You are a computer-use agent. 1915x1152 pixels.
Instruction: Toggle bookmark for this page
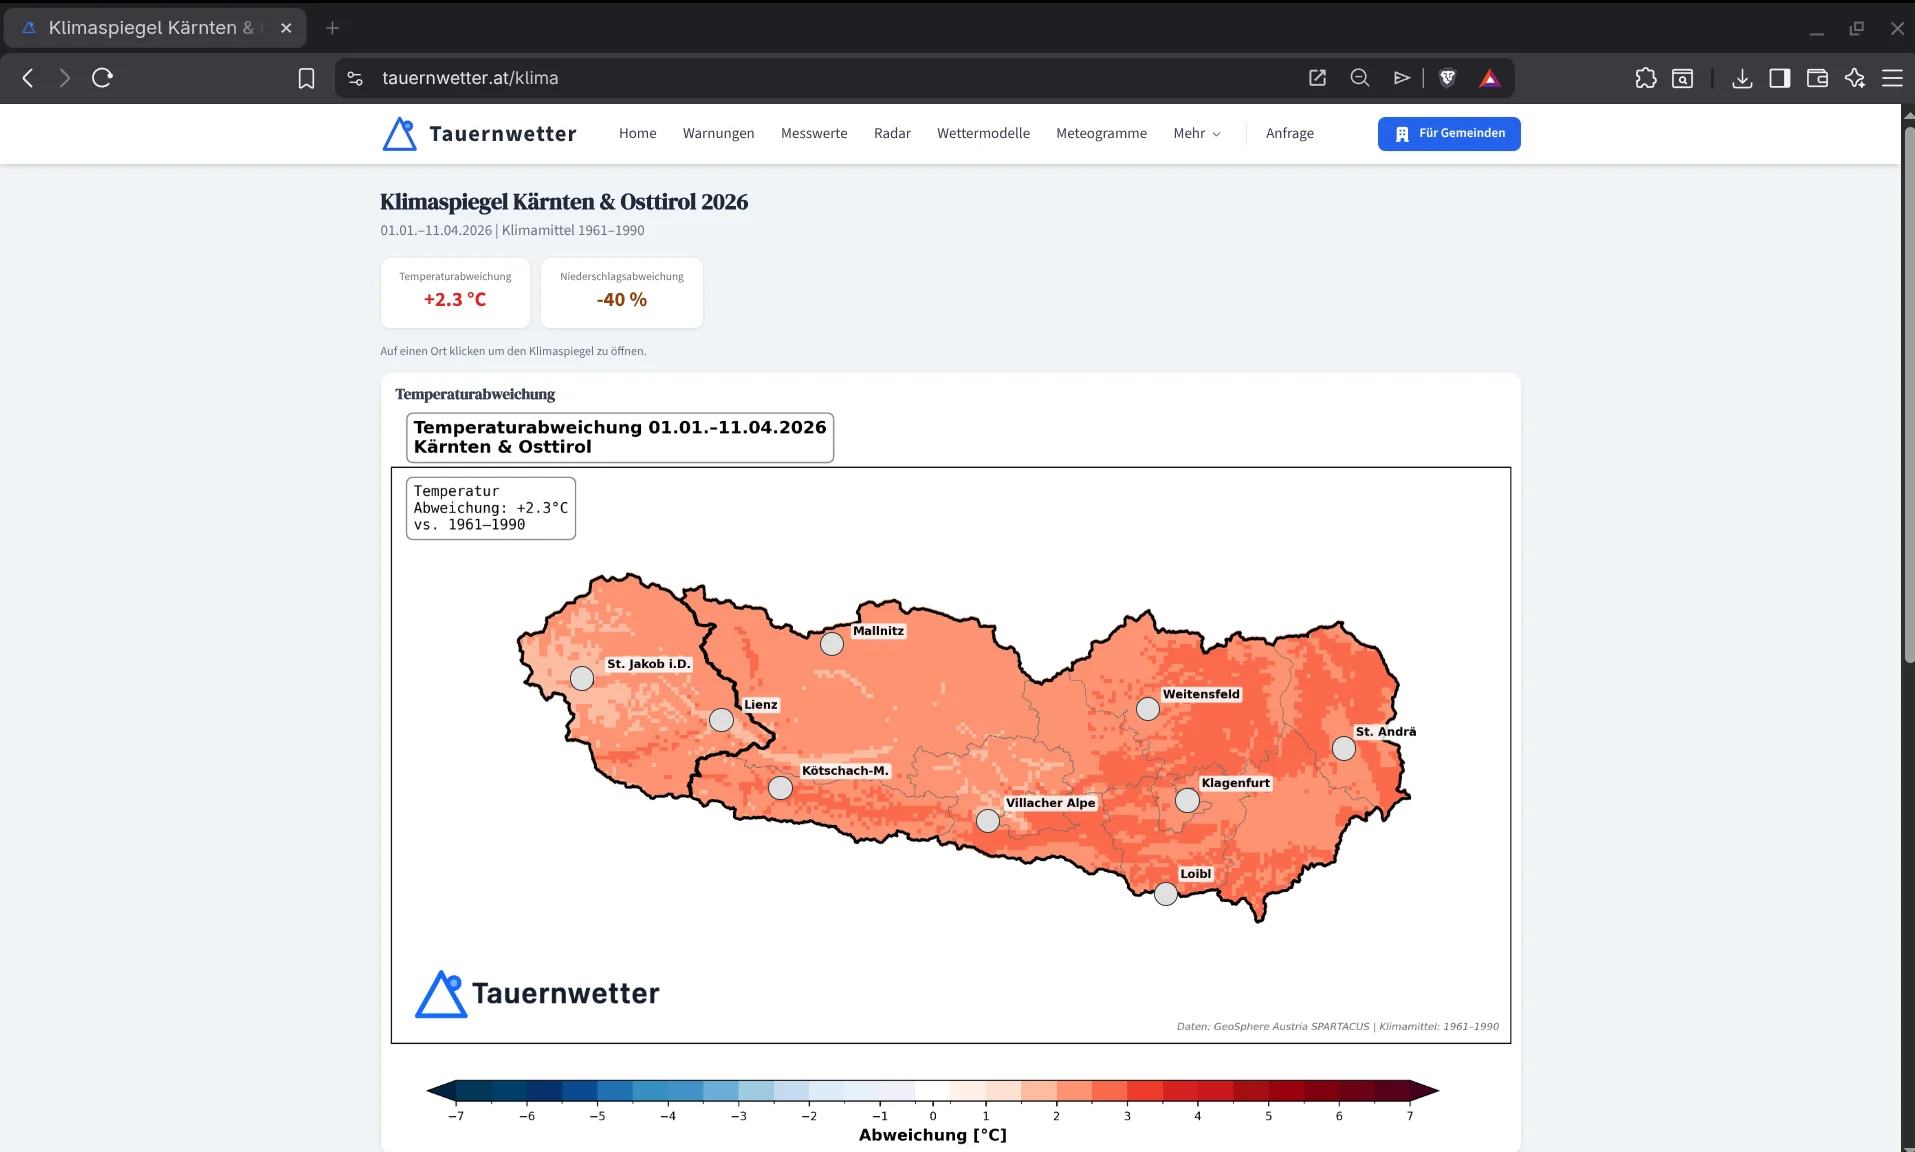tap(306, 77)
